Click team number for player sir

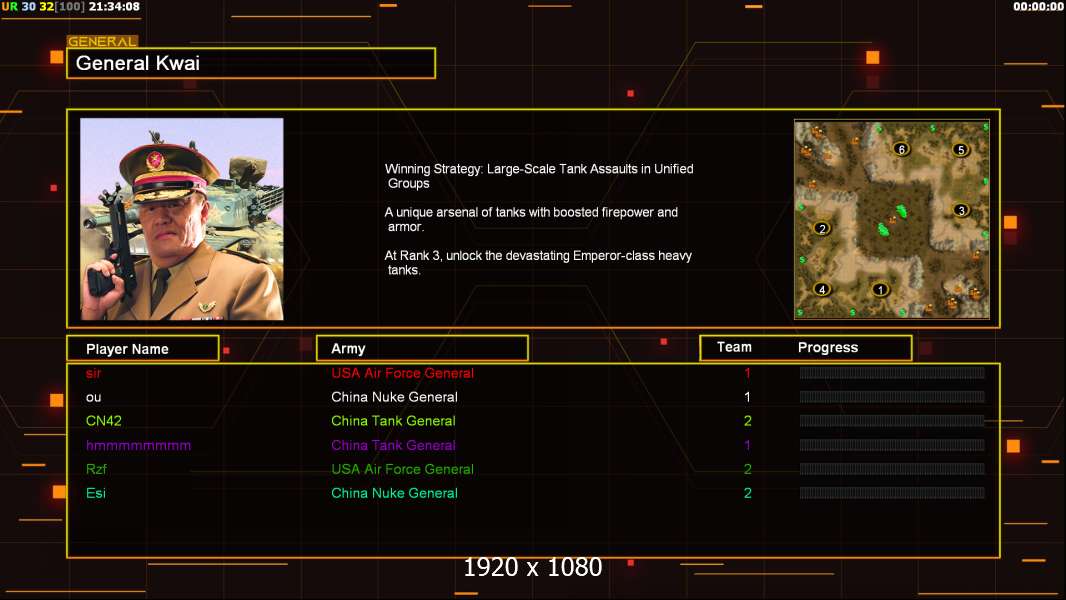coord(747,373)
